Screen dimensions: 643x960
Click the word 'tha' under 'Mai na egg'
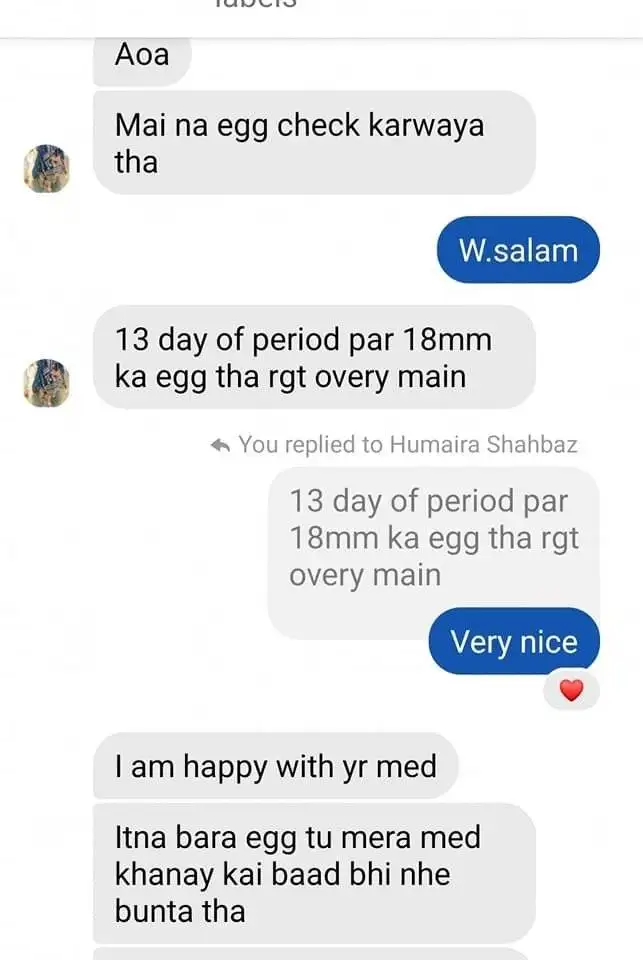tap(136, 162)
